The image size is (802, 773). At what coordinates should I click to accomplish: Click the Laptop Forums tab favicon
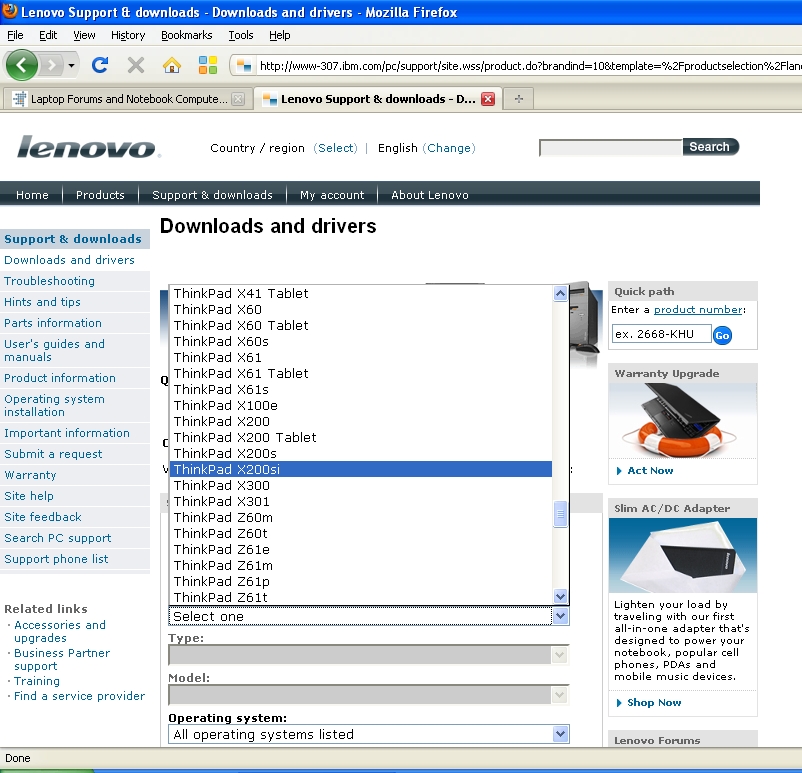(19, 99)
